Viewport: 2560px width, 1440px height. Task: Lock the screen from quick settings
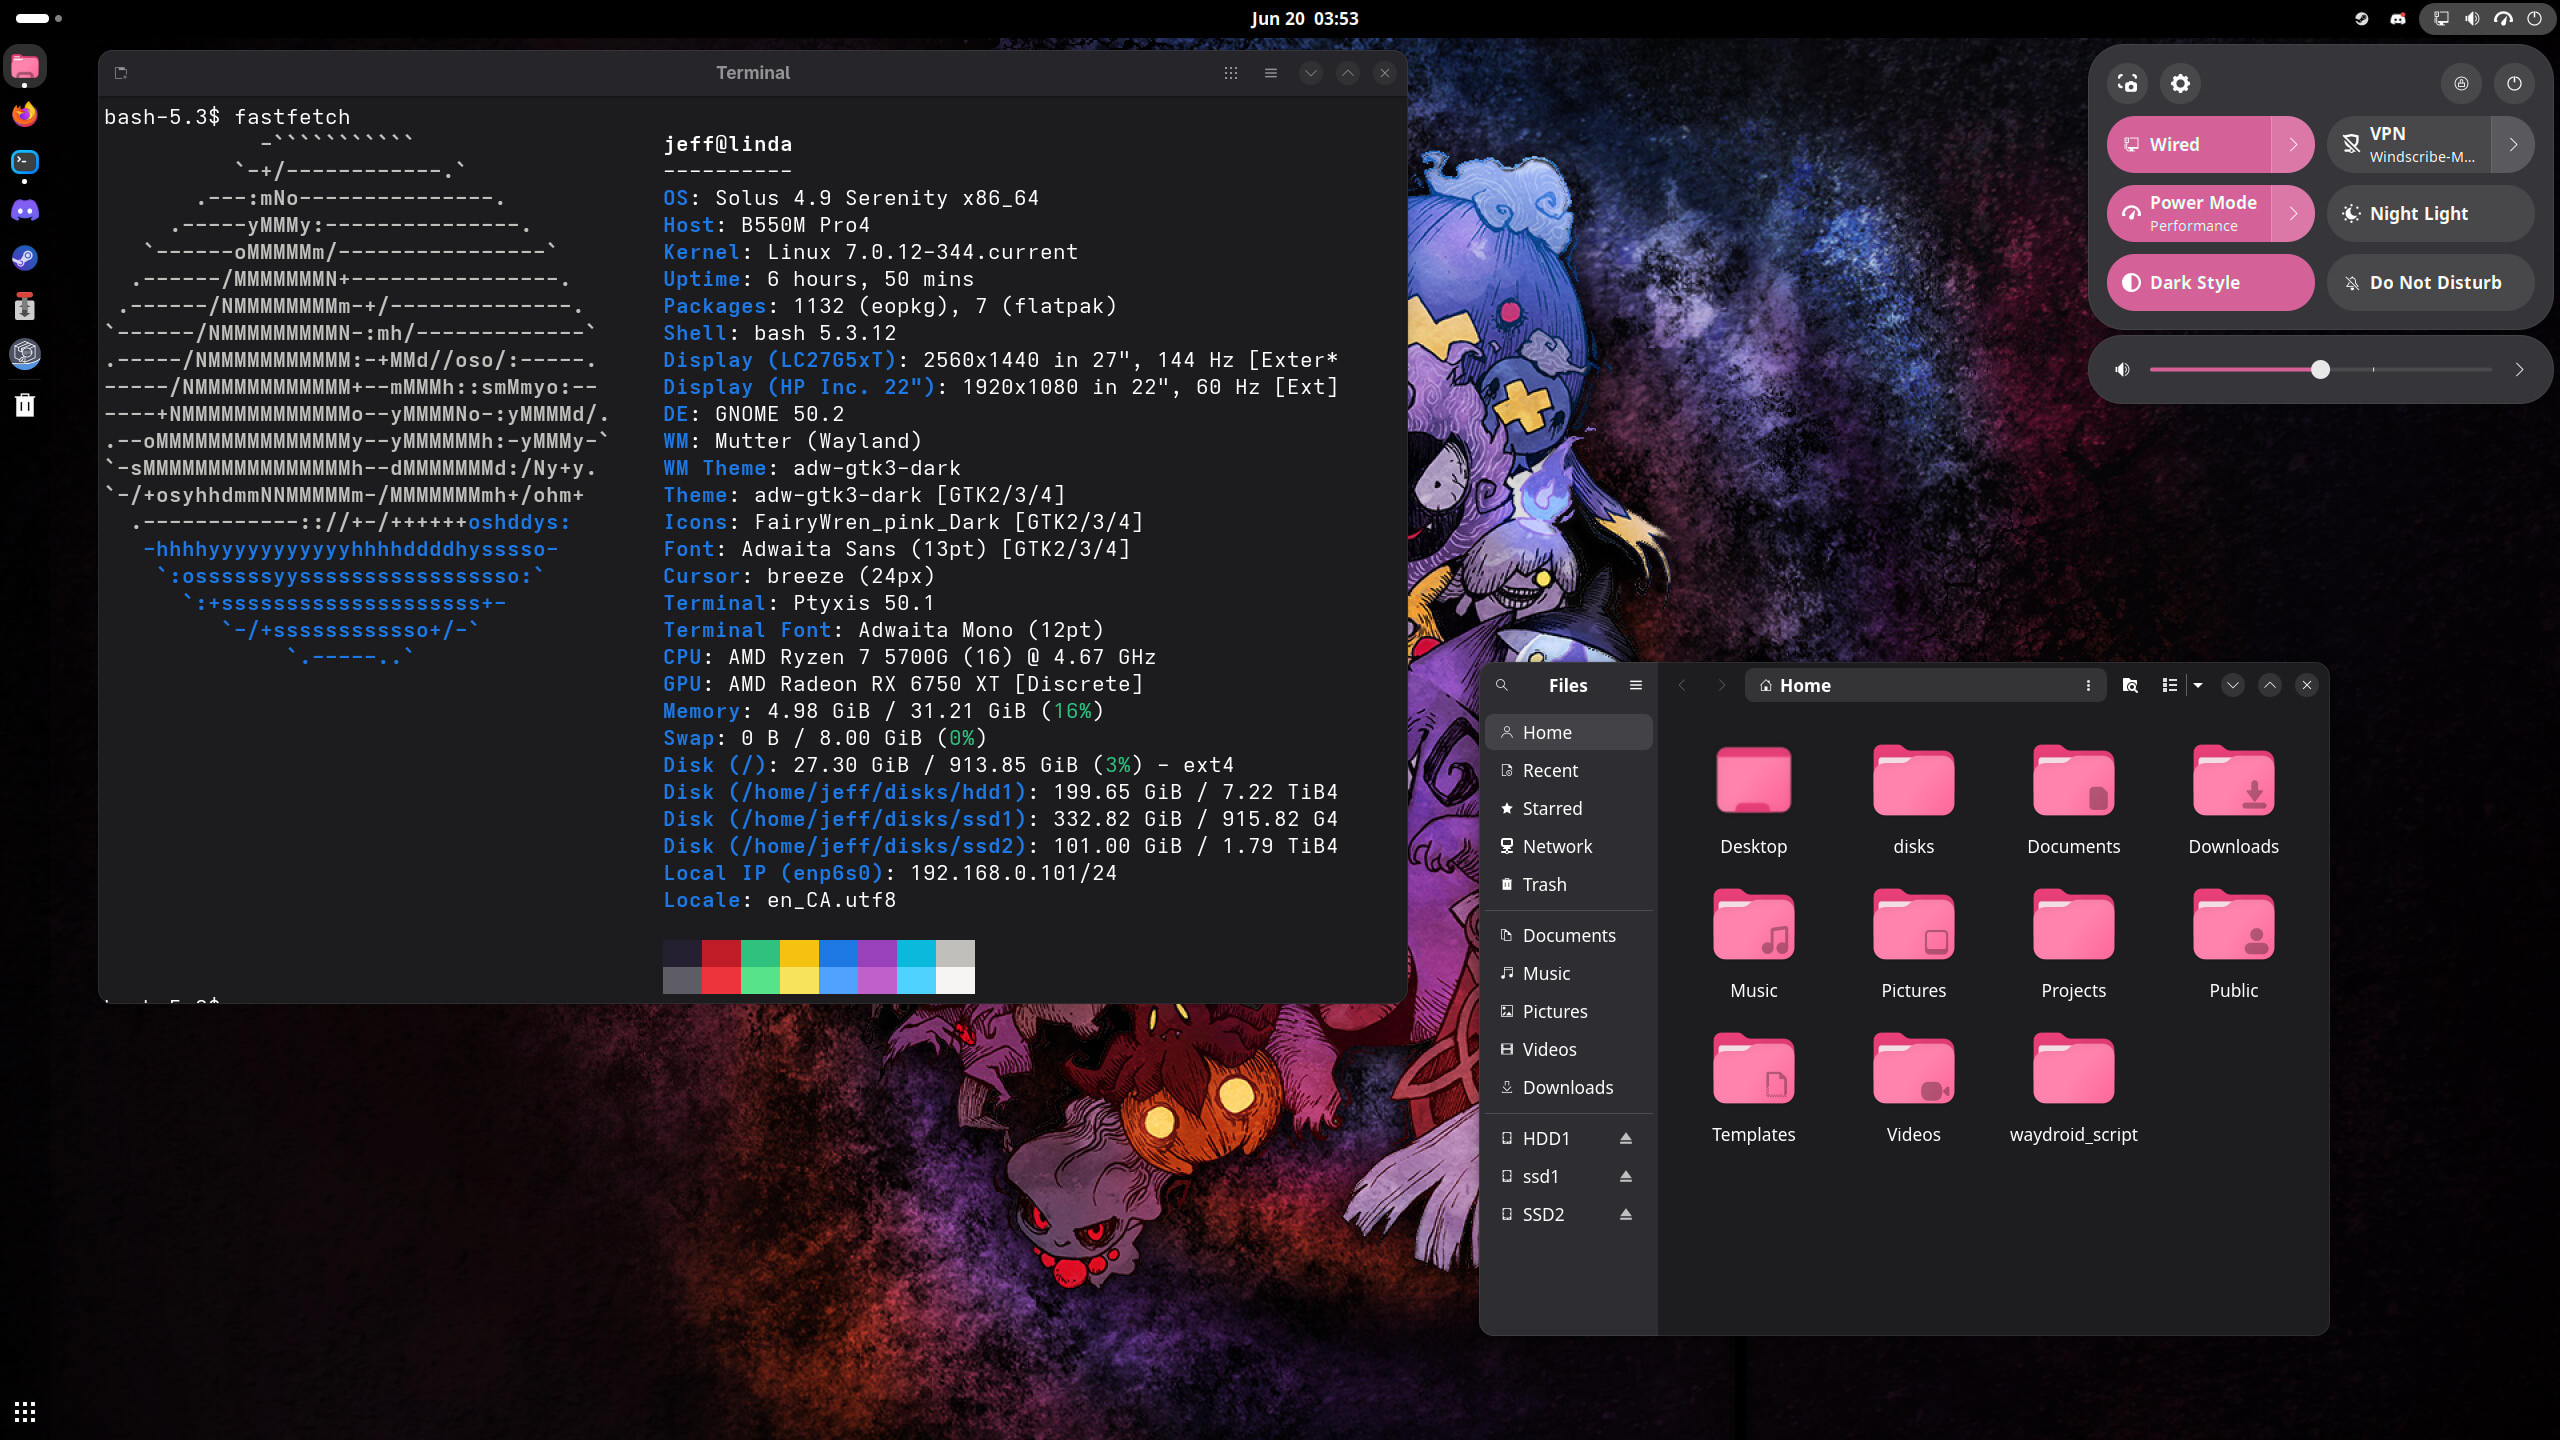(x=2461, y=83)
